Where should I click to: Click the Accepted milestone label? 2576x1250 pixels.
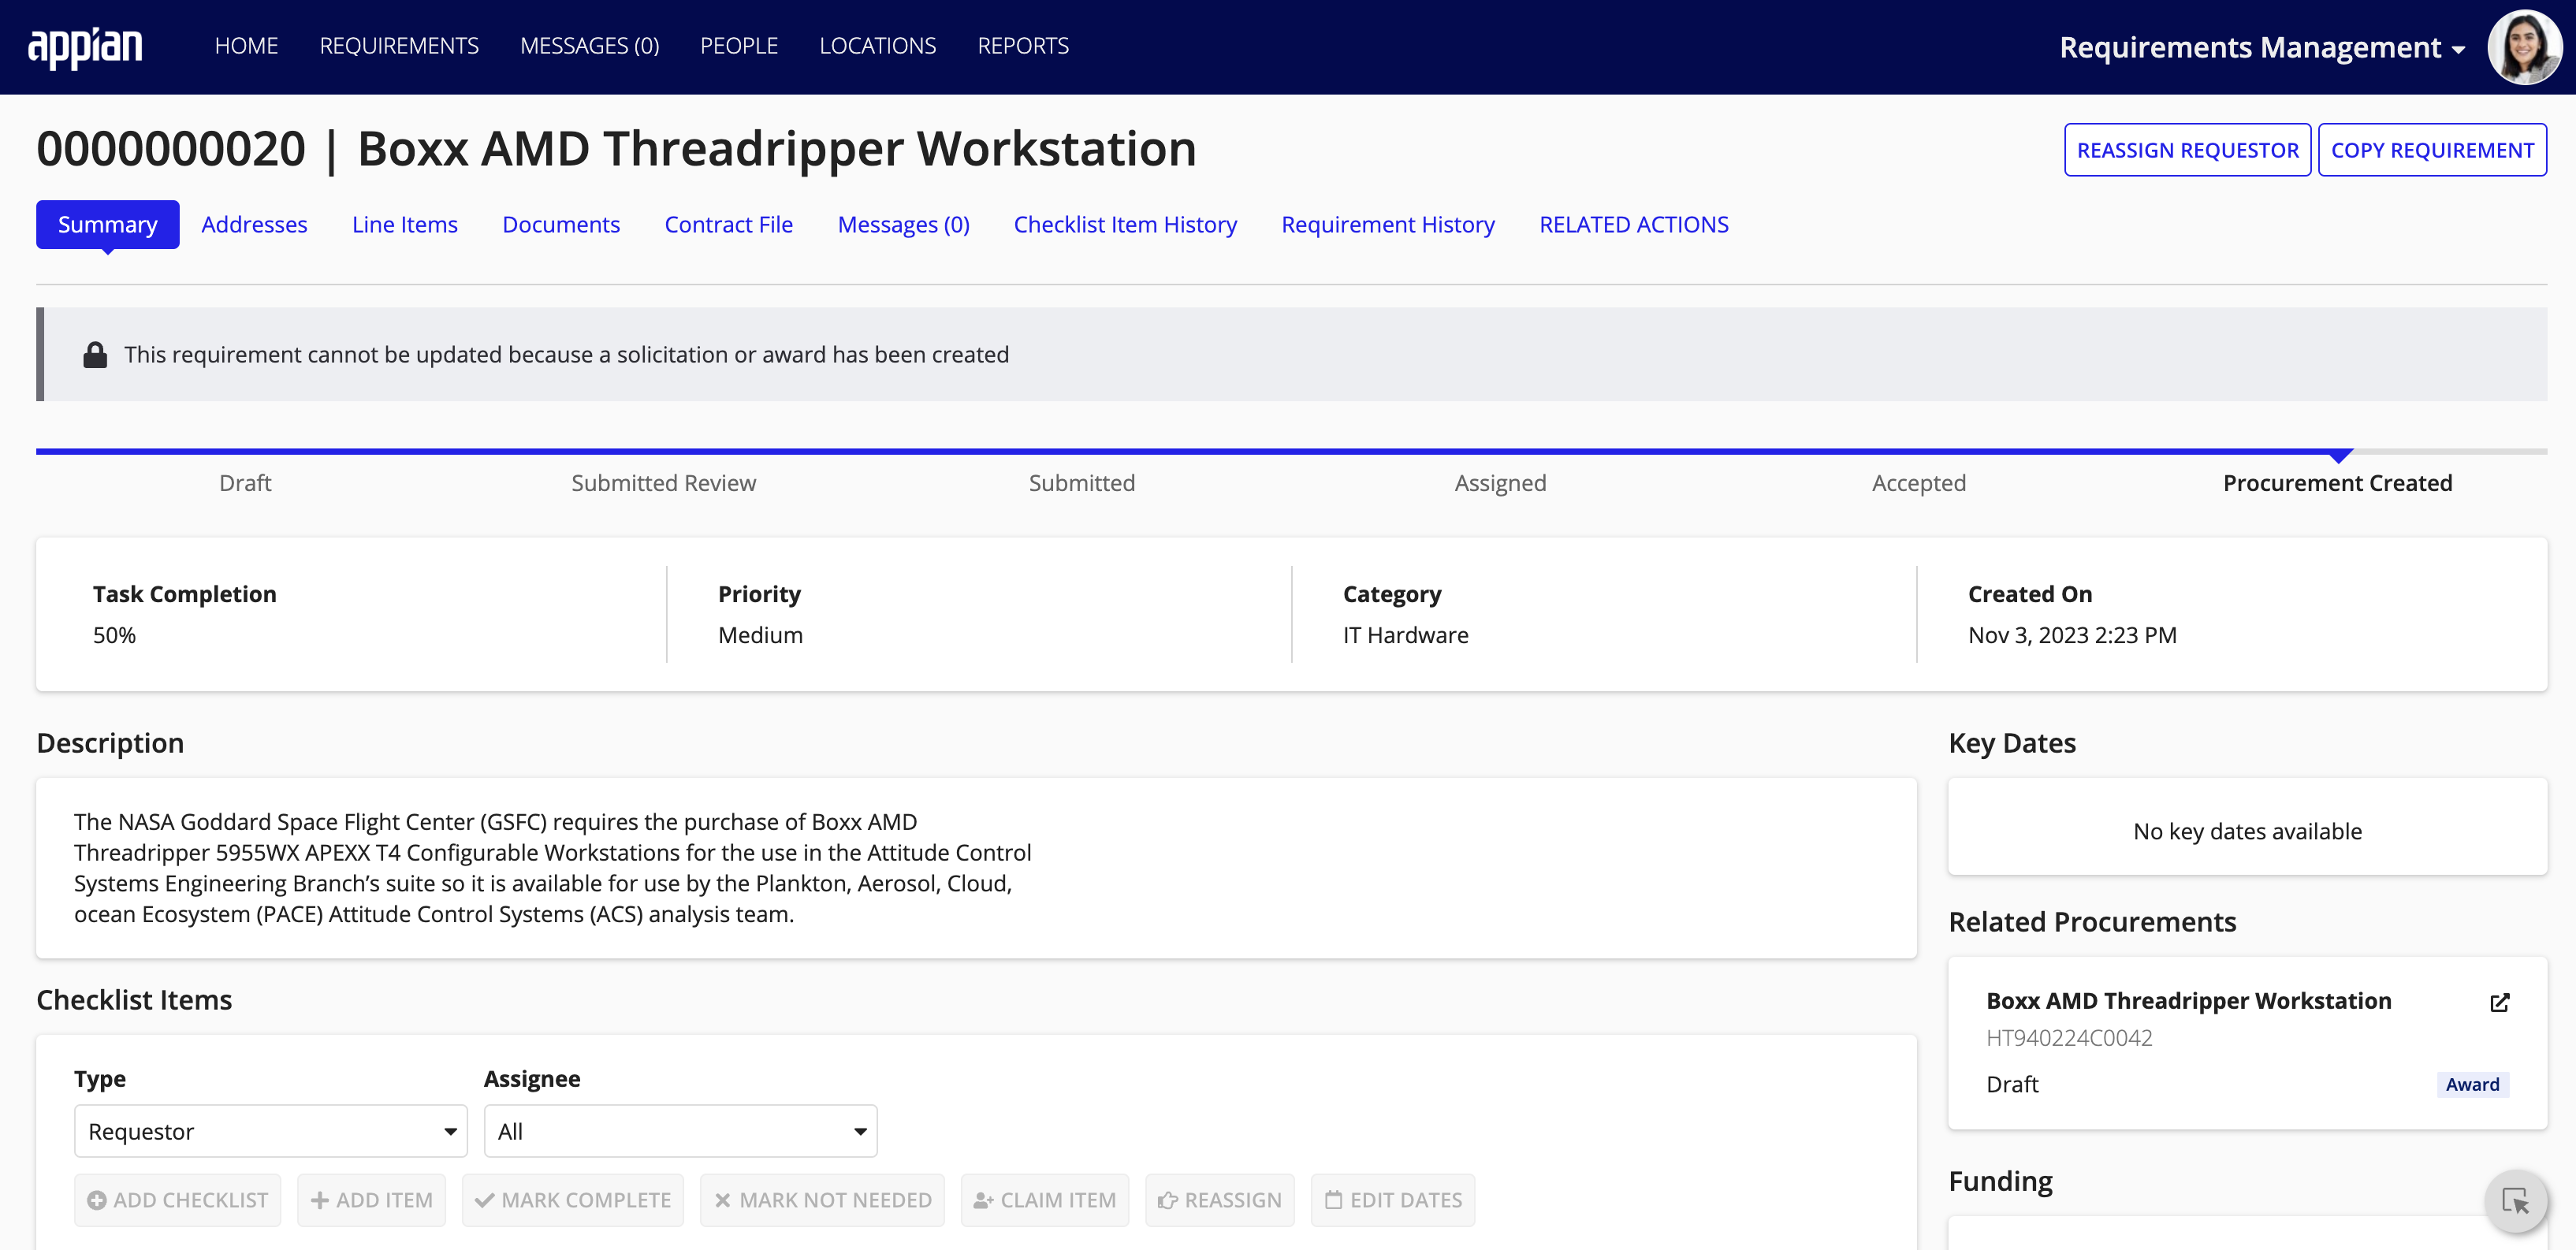(1919, 483)
